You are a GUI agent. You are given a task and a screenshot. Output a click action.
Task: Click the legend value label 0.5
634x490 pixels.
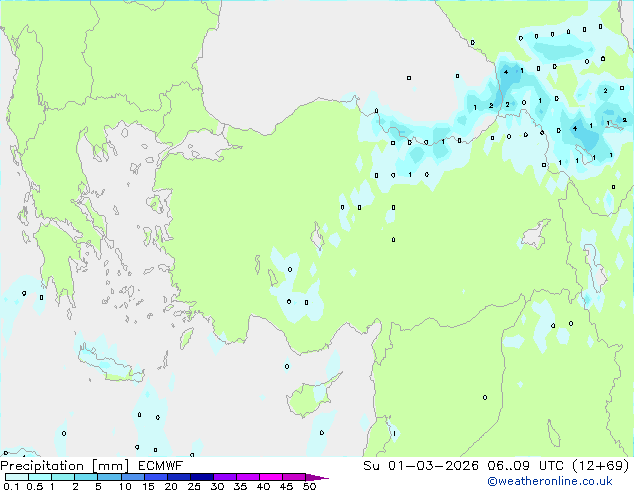[35, 486]
